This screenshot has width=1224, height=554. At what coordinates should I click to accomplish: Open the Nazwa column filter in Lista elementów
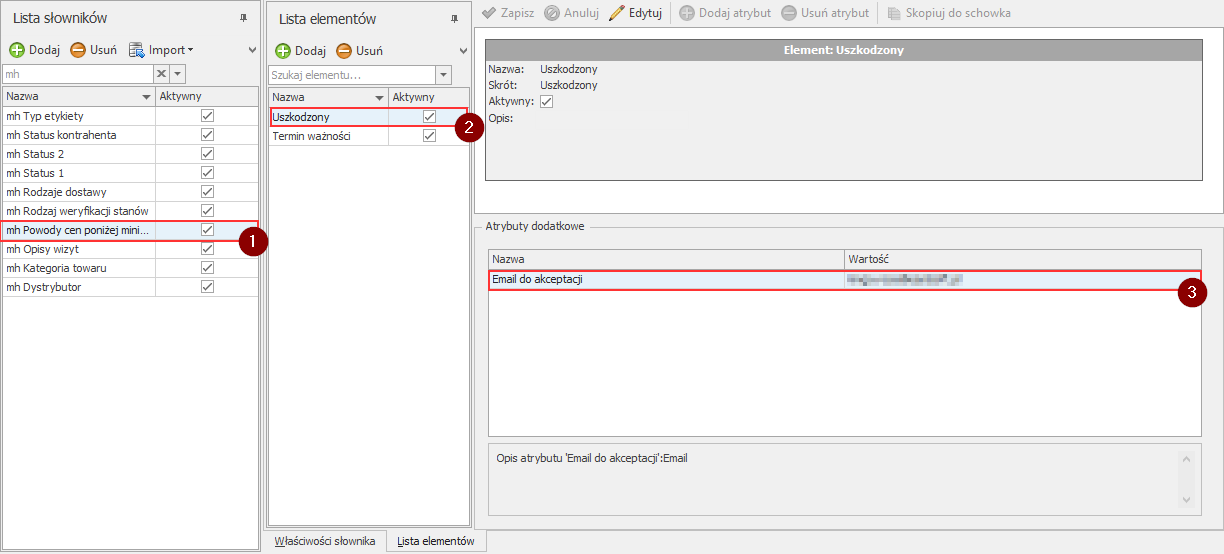pyautogui.click(x=379, y=98)
